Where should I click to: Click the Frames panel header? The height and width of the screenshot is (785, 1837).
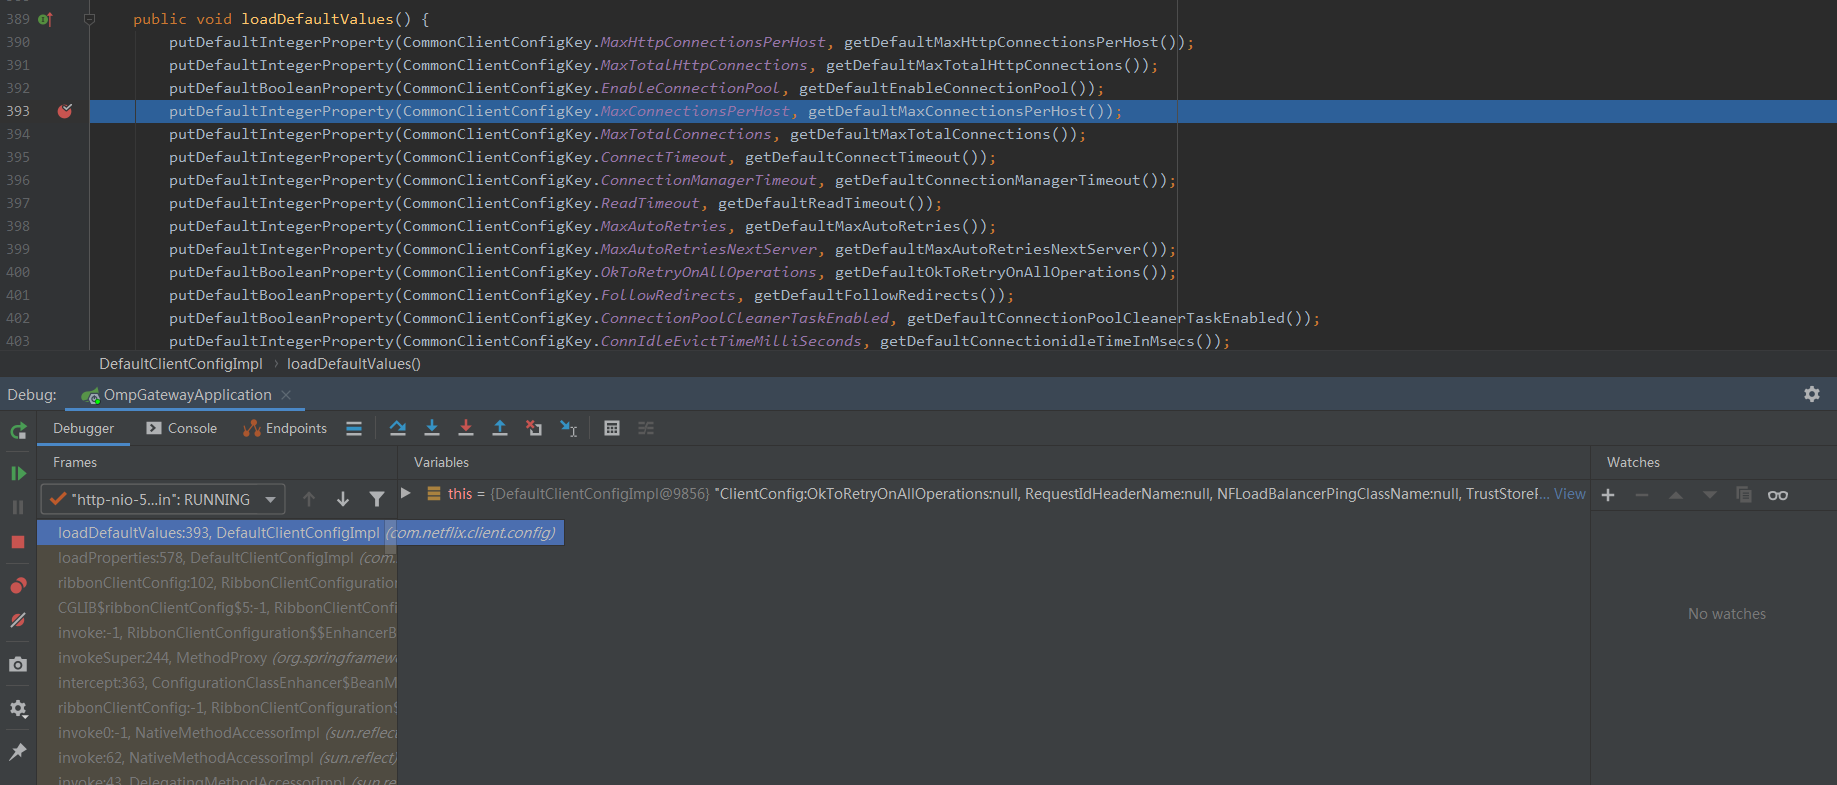point(75,462)
